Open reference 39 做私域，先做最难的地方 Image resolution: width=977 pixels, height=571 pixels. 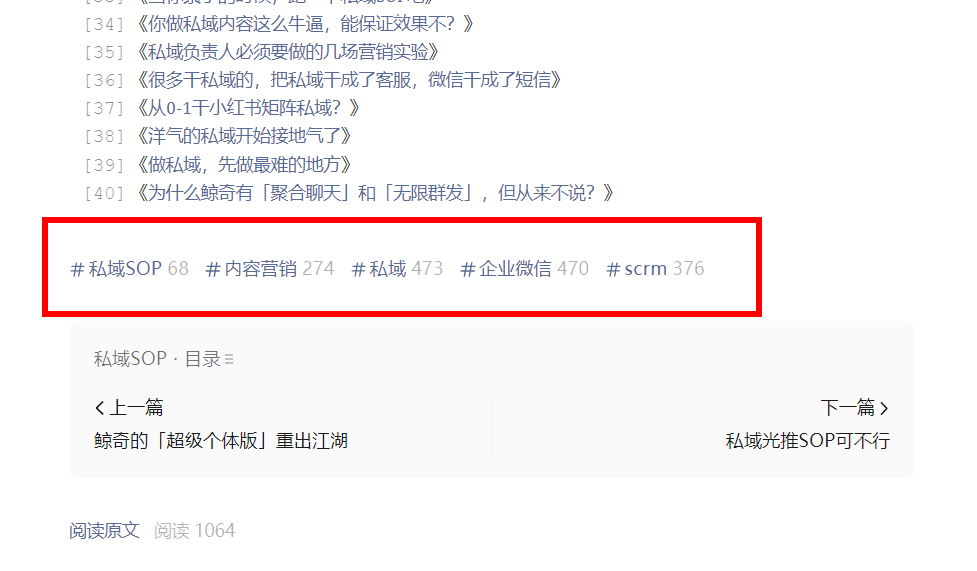click(244, 165)
